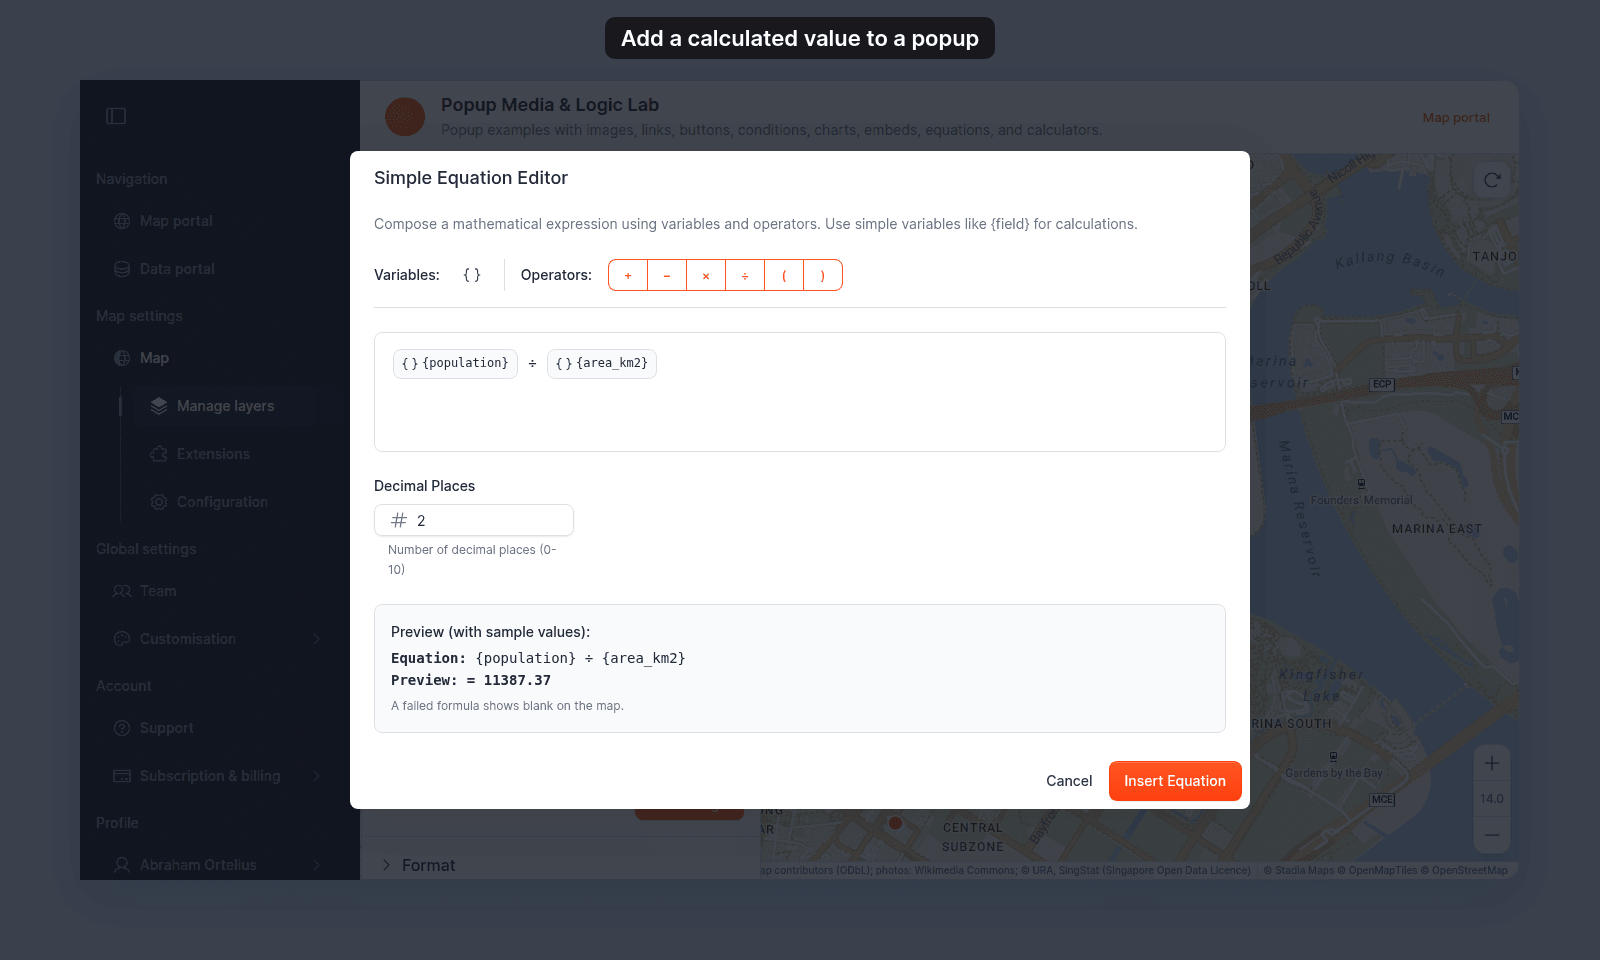Click the map refresh icon
The image size is (1600, 960).
(1492, 180)
